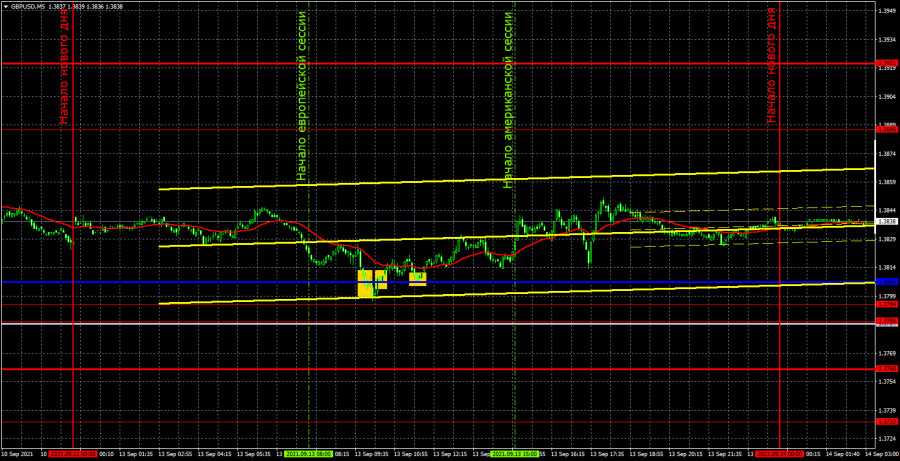The width and height of the screenshot is (900, 461).
Task: Select the upper yellow channel trend line
Action: click(x=500, y=179)
